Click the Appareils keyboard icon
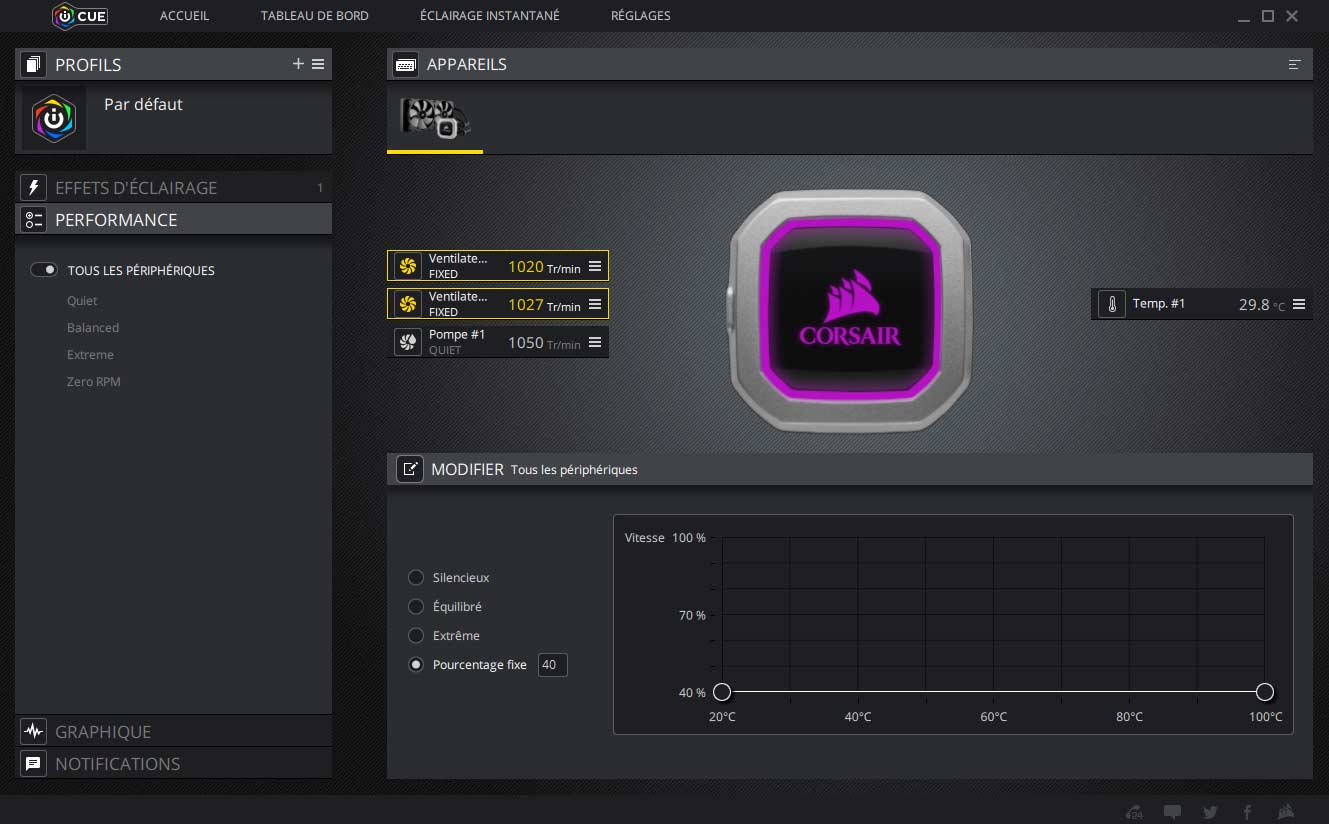 [405, 64]
